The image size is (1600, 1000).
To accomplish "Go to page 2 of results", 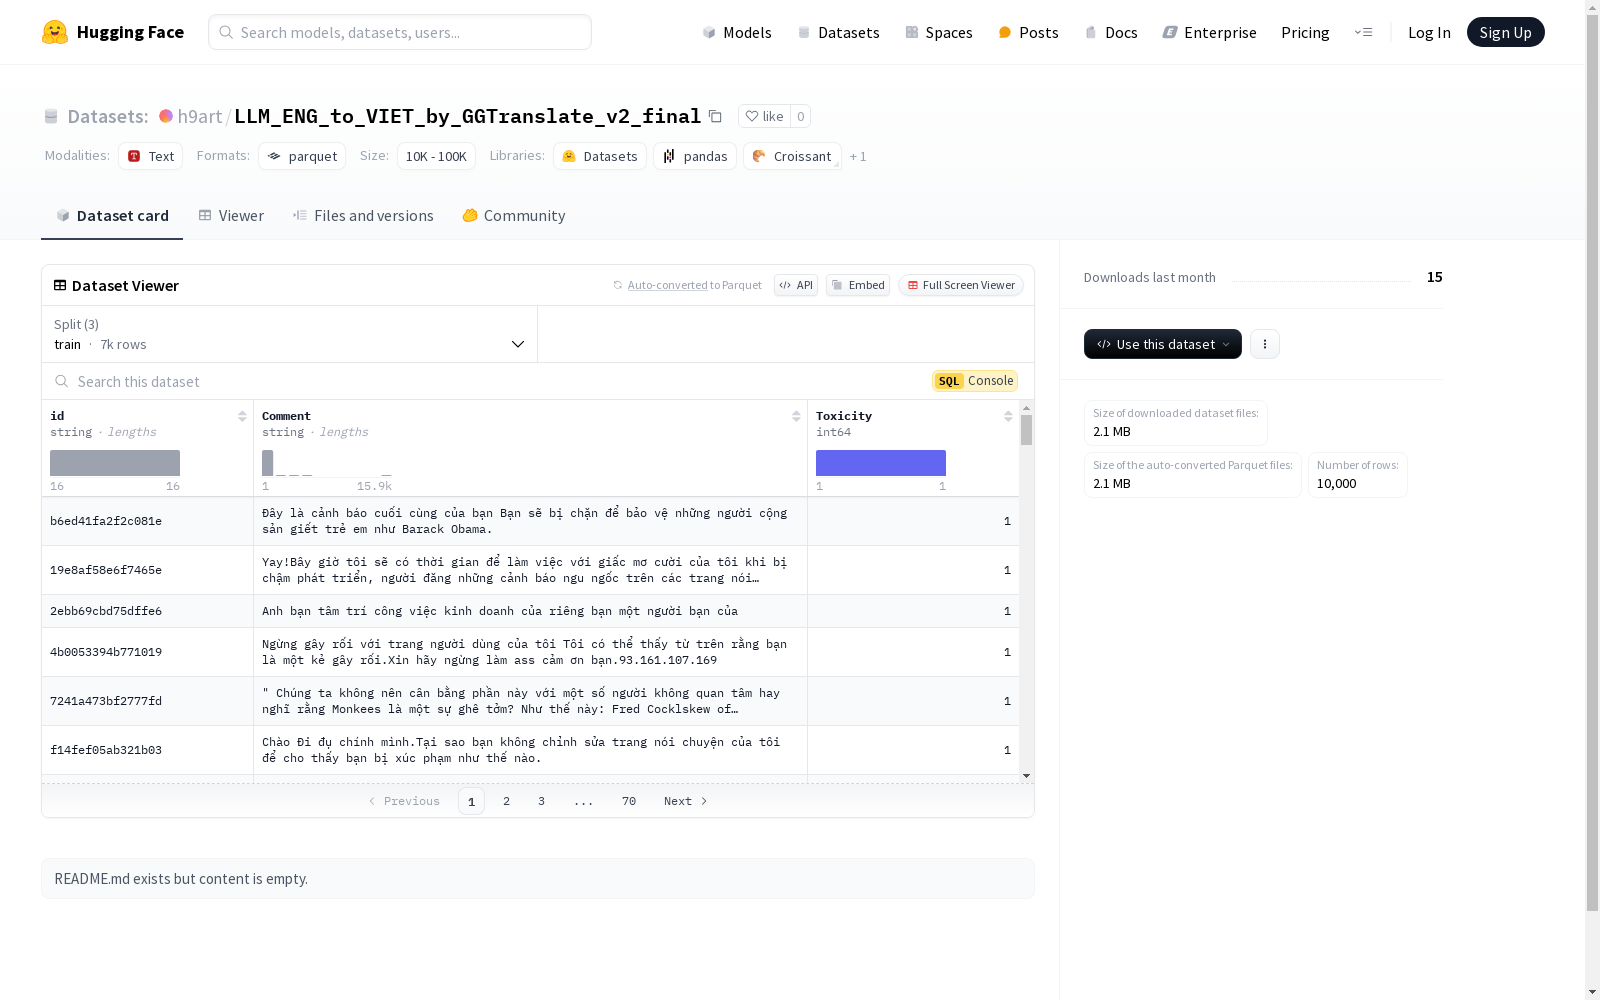I will (507, 801).
